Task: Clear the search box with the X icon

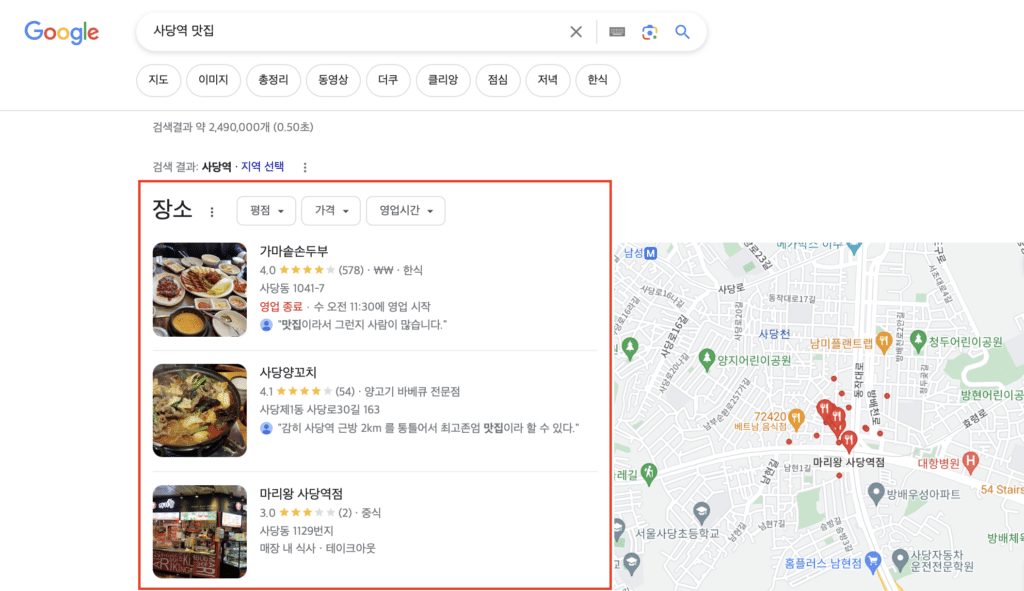Action: pyautogui.click(x=575, y=31)
